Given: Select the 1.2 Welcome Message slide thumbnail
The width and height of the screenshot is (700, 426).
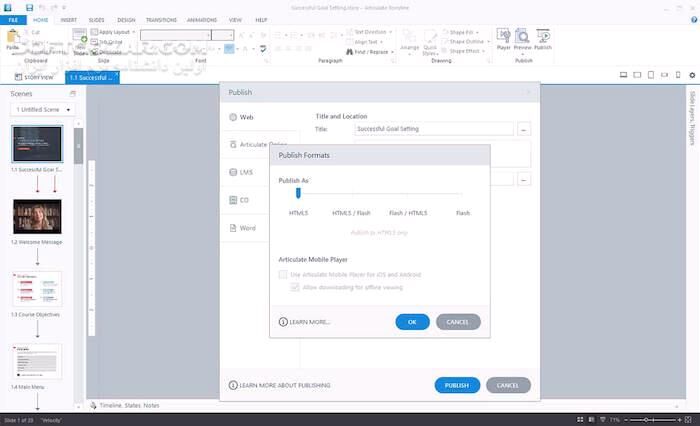Looking at the screenshot, I should pos(37,217).
